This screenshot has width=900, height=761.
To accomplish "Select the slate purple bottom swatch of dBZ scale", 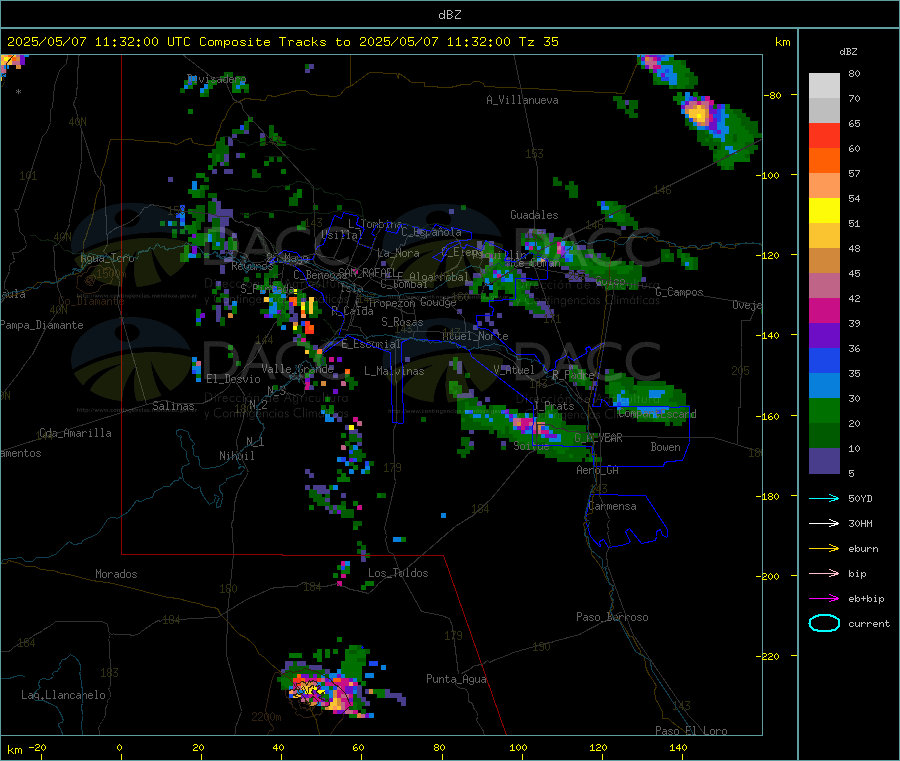I will tap(824, 461).
